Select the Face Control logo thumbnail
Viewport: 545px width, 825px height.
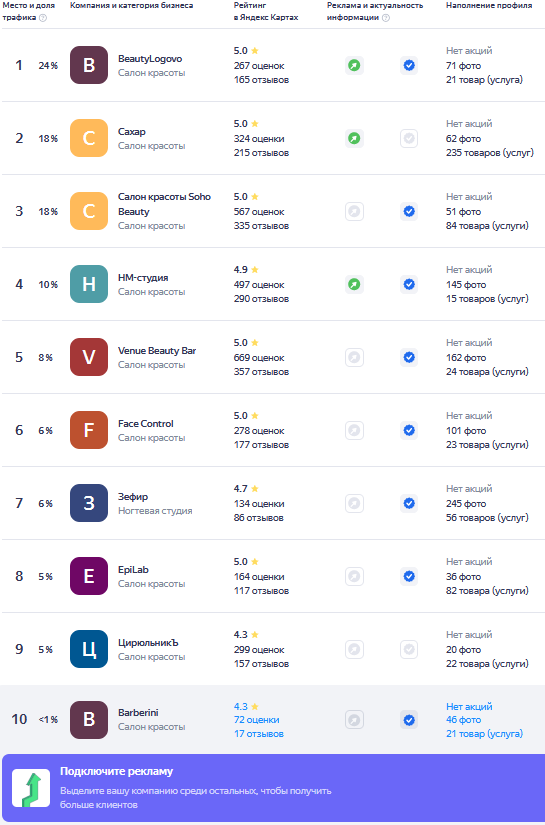89,430
